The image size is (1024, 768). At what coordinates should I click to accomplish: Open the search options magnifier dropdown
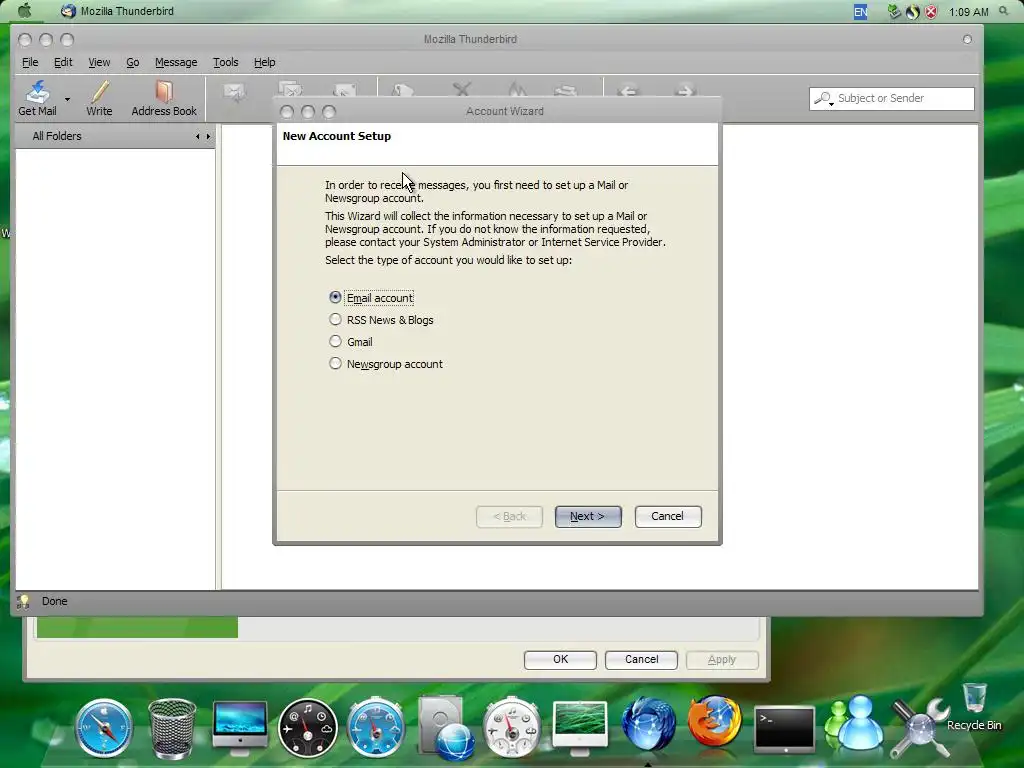click(x=824, y=99)
